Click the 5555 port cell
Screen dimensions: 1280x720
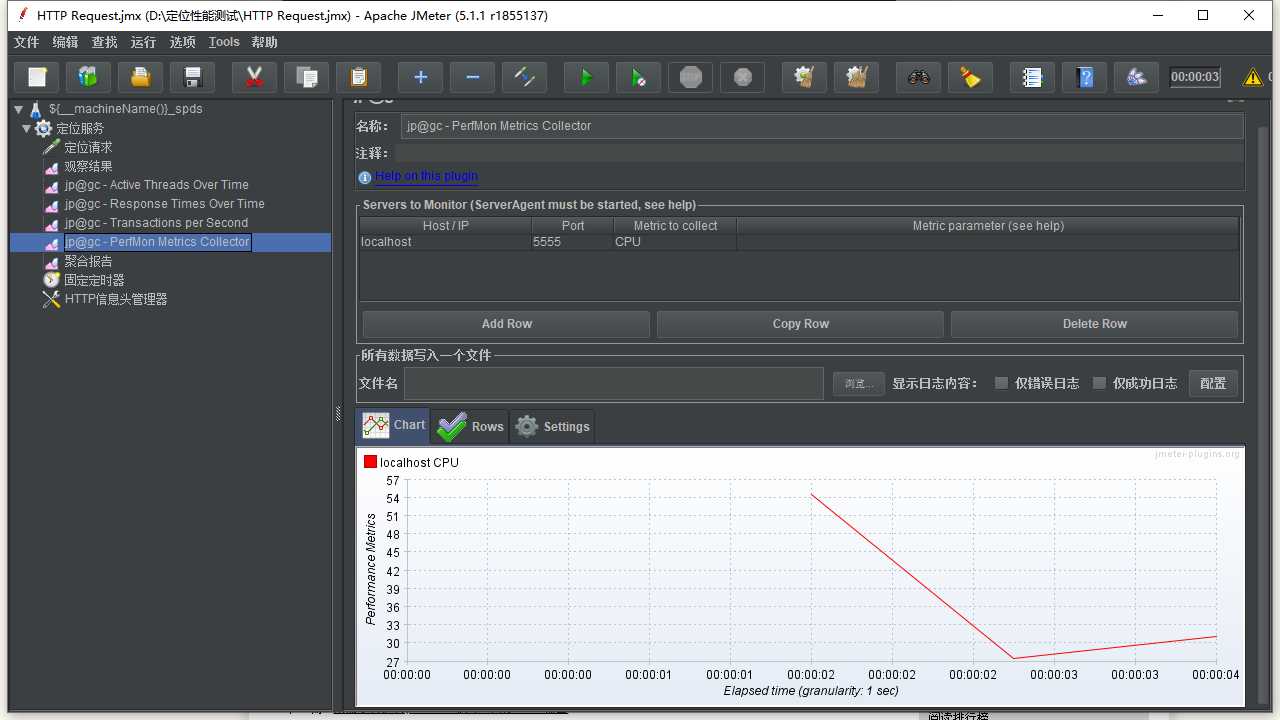click(572, 242)
